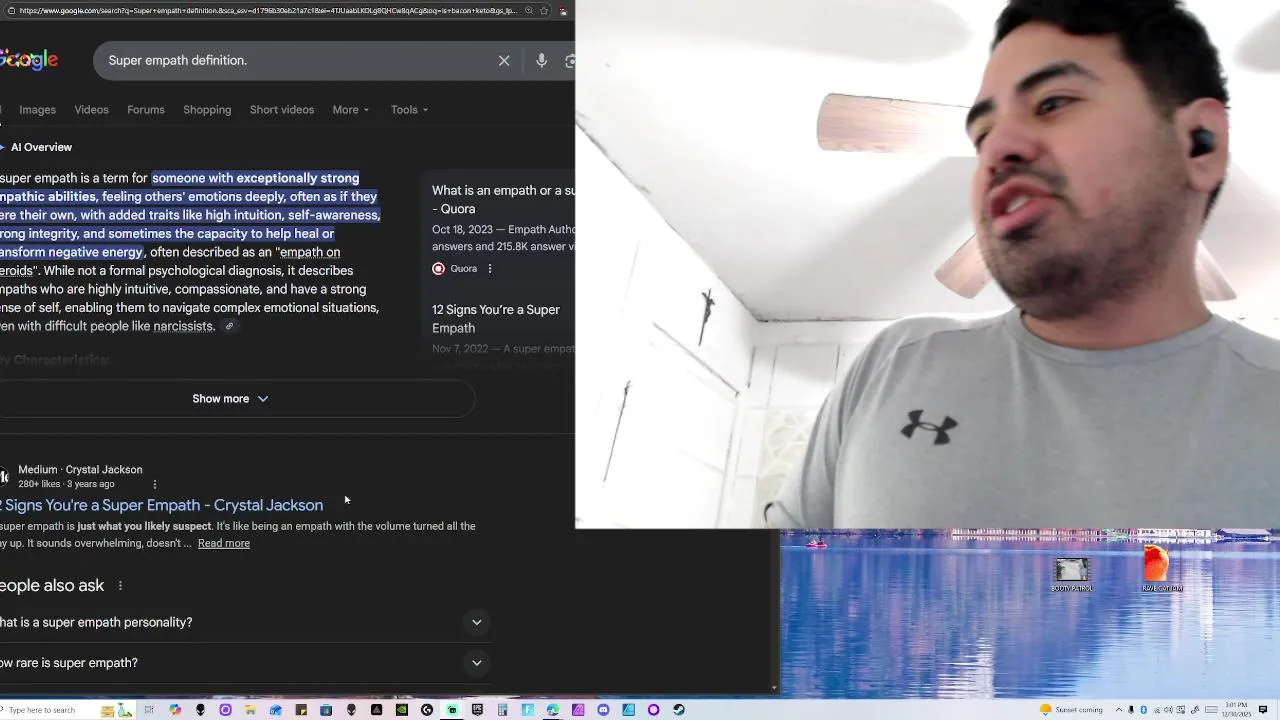Click microphone icon in system tray
Screen dimensions: 1280x720
coord(1131,710)
